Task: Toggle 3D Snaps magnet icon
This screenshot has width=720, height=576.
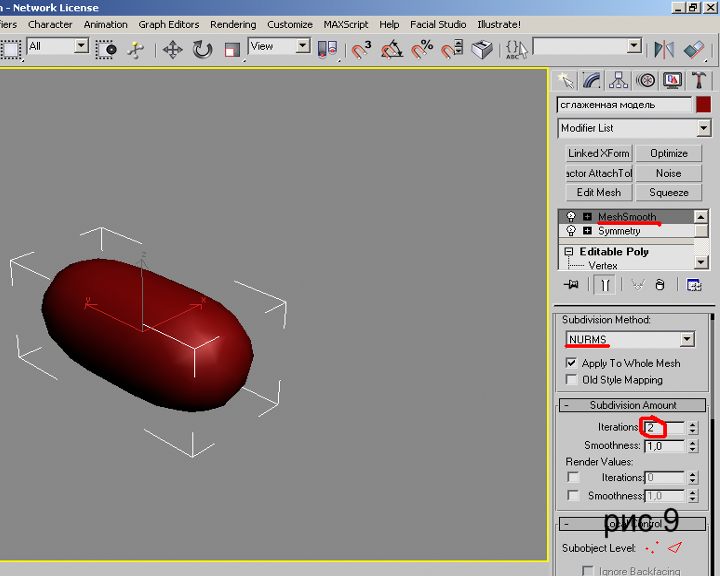Action: [362, 48]
